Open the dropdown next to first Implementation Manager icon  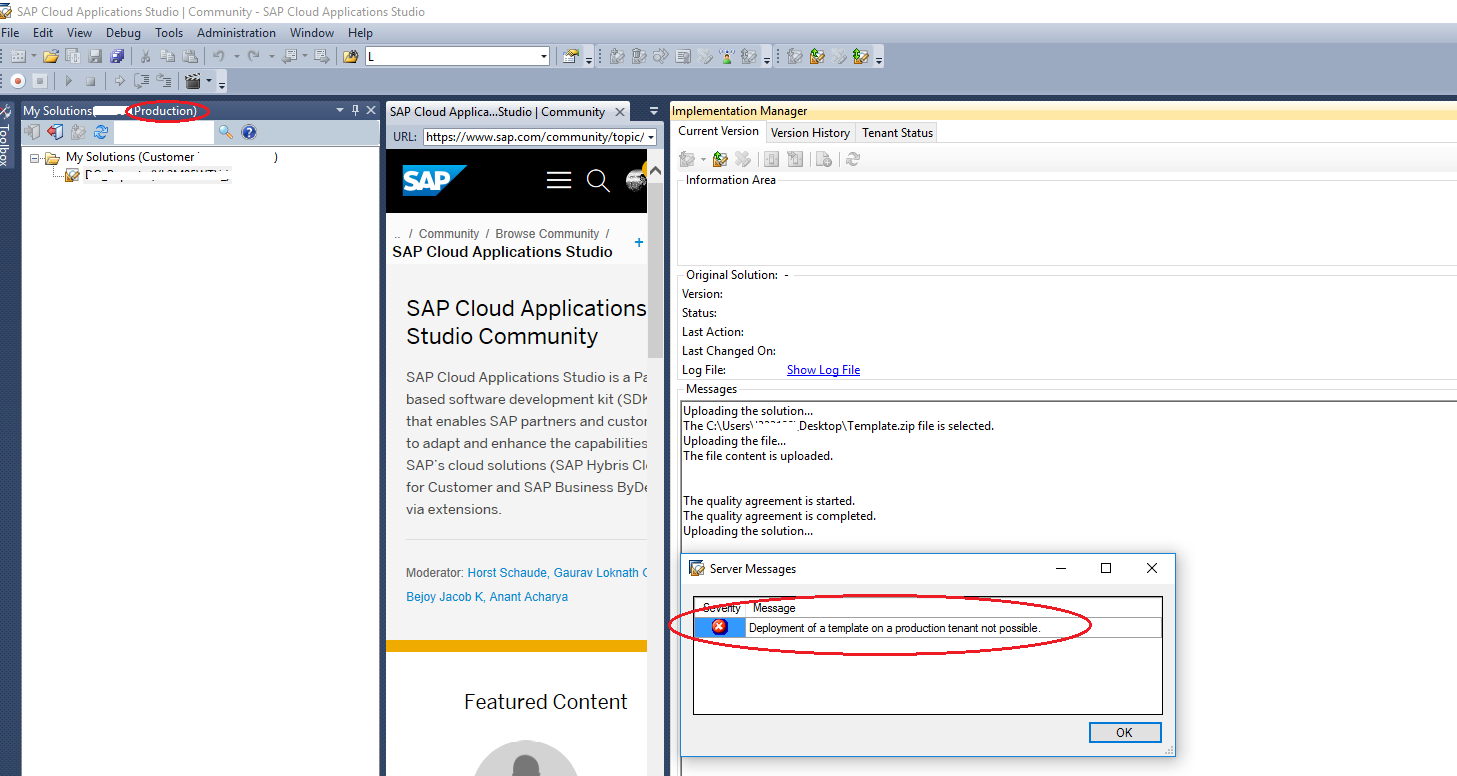coord(702,159)
